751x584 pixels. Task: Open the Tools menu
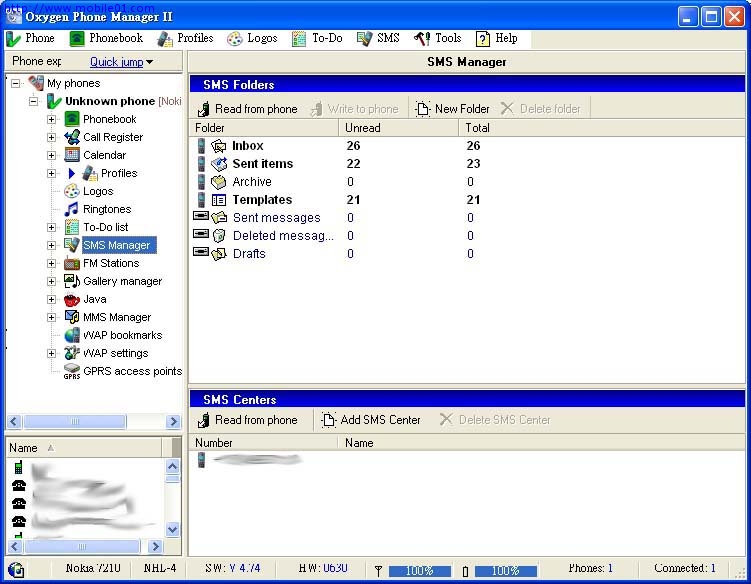click(x=437, y=38)
